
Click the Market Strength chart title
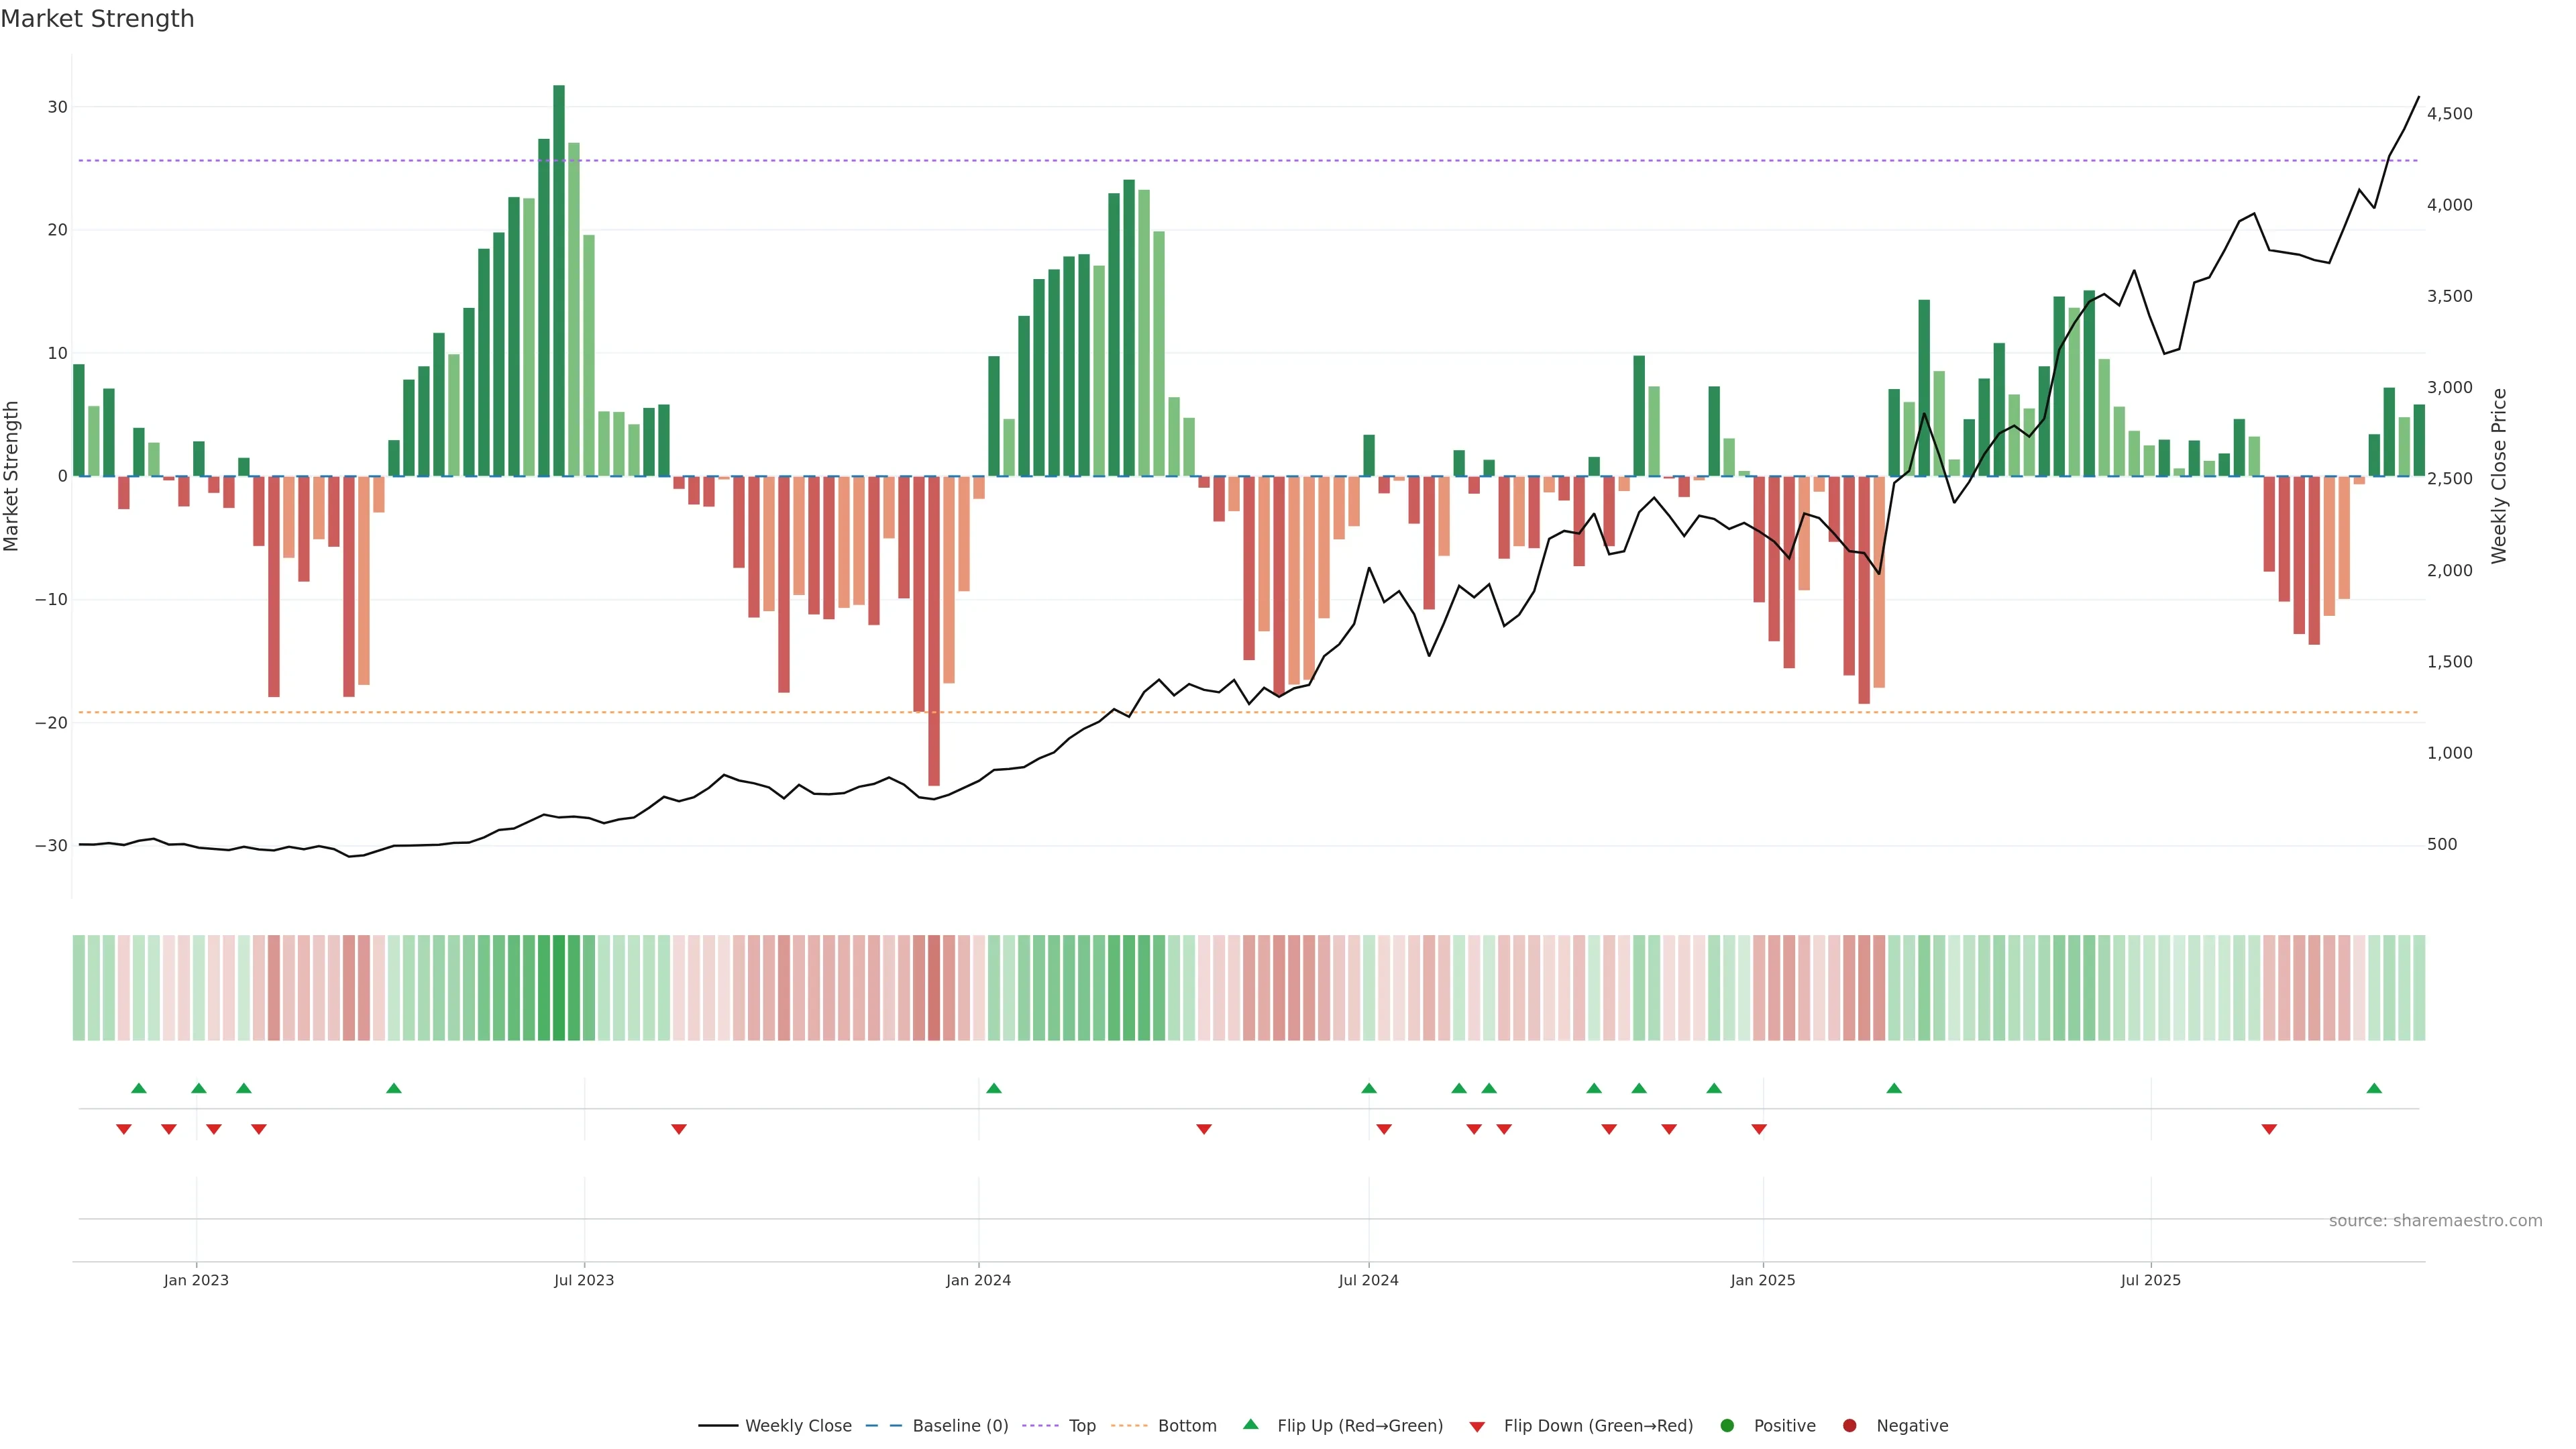pyautogui.click(x=97, y=19)
